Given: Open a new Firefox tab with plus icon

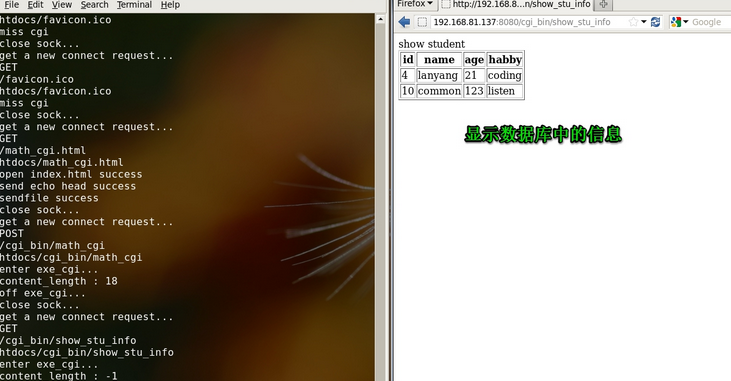Looking at the screenshot, I should [x=603, y=5].
